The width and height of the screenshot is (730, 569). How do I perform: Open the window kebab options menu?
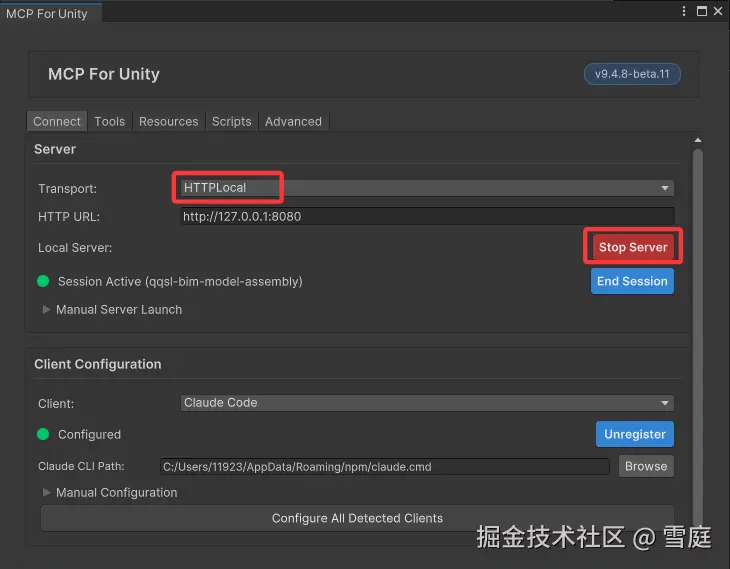tap(683, 11)
